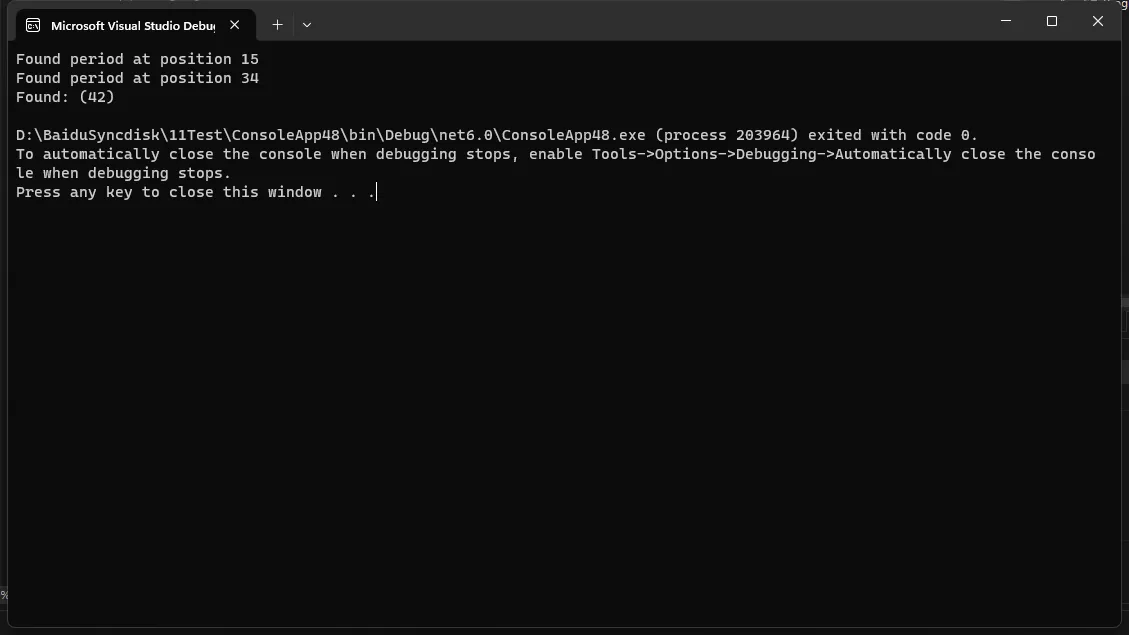Screen dimensions: 1129x635
Task: Select the Microsoft Visual Studio Debug tab
Action: 135,25
